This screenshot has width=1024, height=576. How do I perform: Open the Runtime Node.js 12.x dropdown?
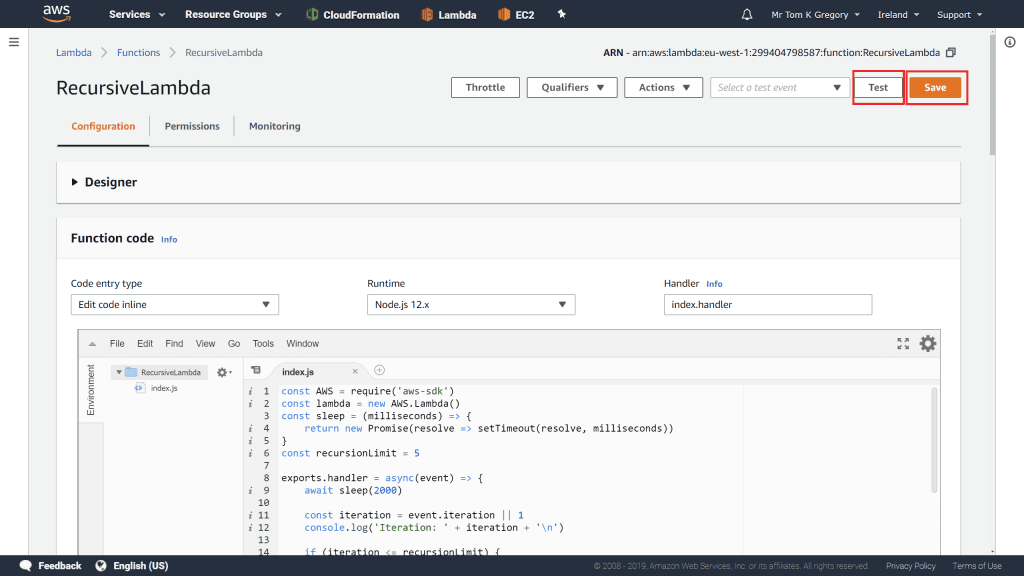(x=471, y=304)
